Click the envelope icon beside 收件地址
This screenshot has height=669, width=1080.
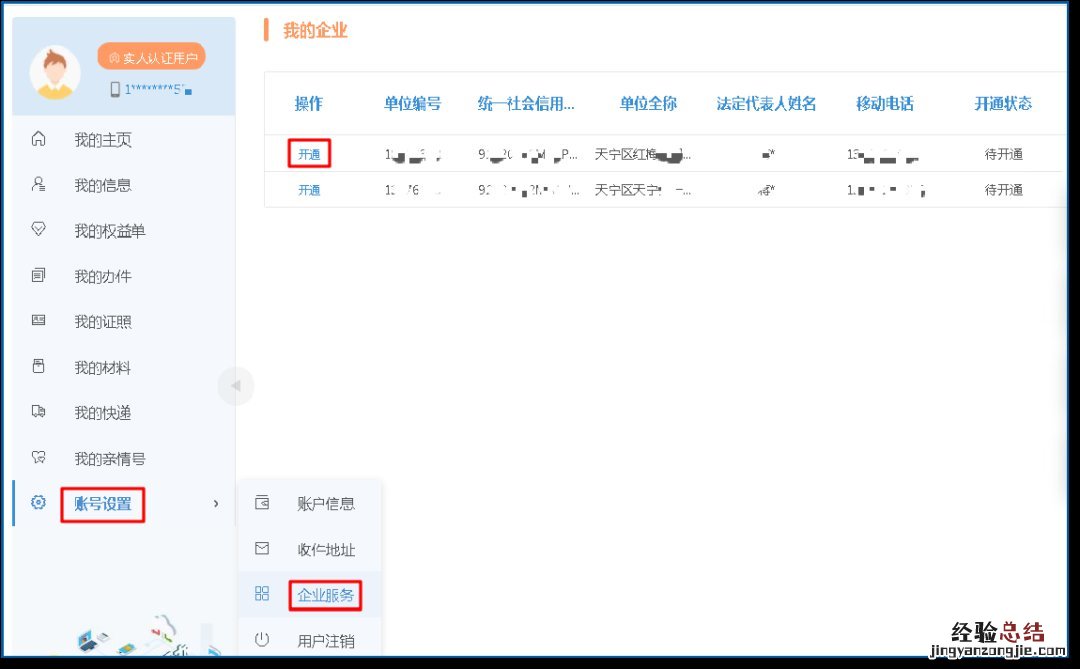(262, 548)
